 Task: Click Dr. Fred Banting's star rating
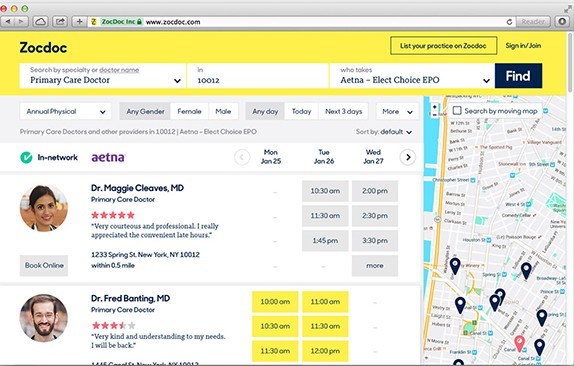coord(113,325)
